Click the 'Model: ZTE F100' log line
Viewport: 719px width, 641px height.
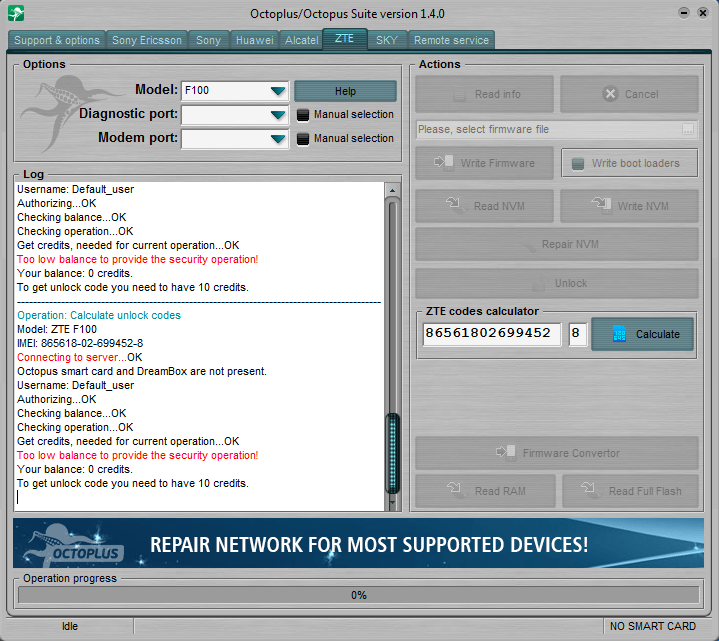57,329
